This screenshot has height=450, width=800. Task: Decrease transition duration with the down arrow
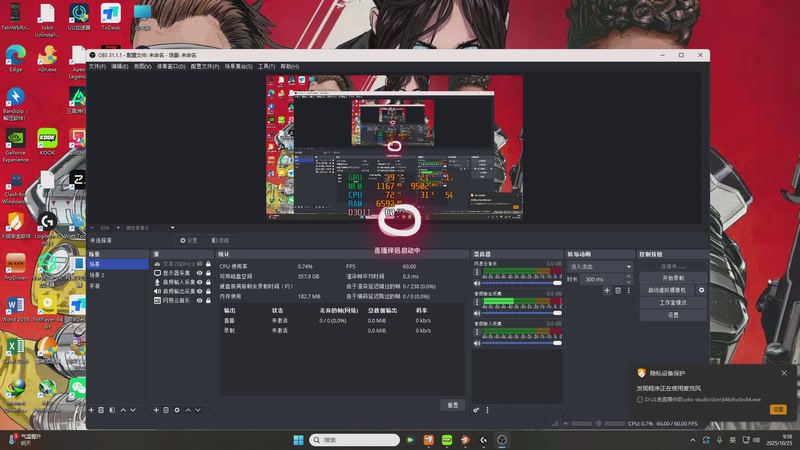629,282
